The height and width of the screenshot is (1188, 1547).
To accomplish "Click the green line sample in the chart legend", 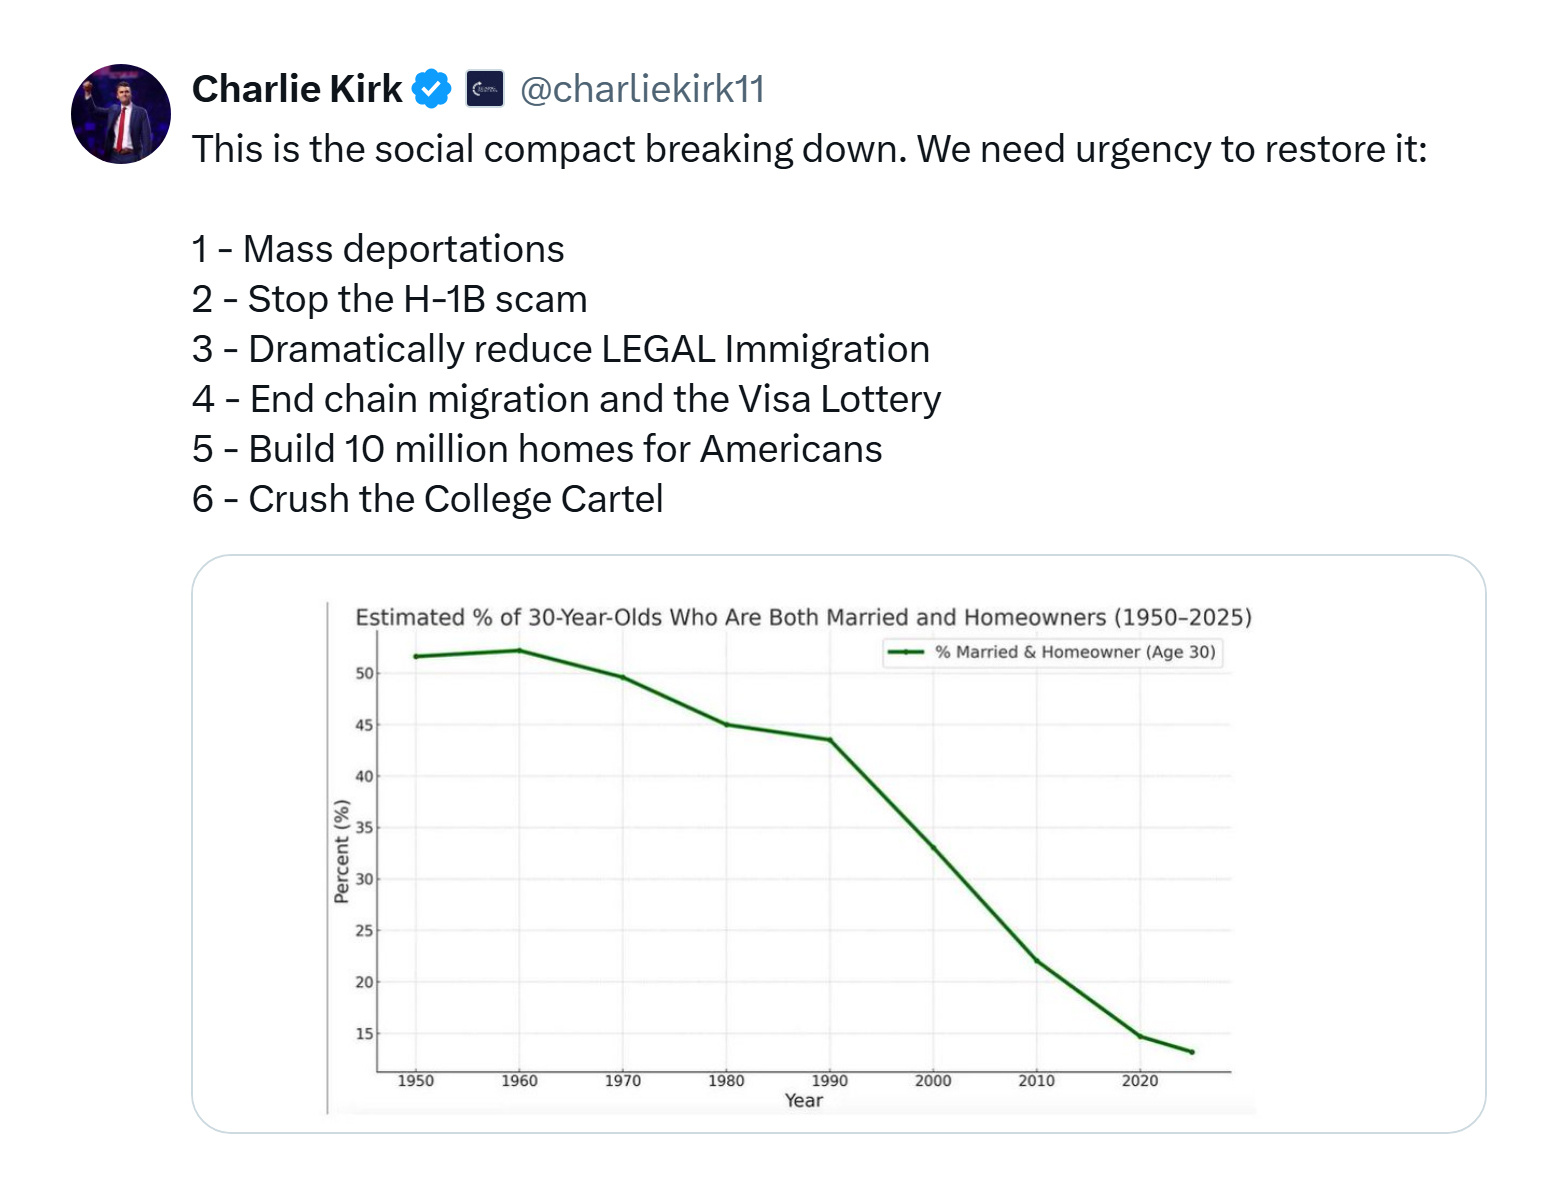I will point(906,652).
